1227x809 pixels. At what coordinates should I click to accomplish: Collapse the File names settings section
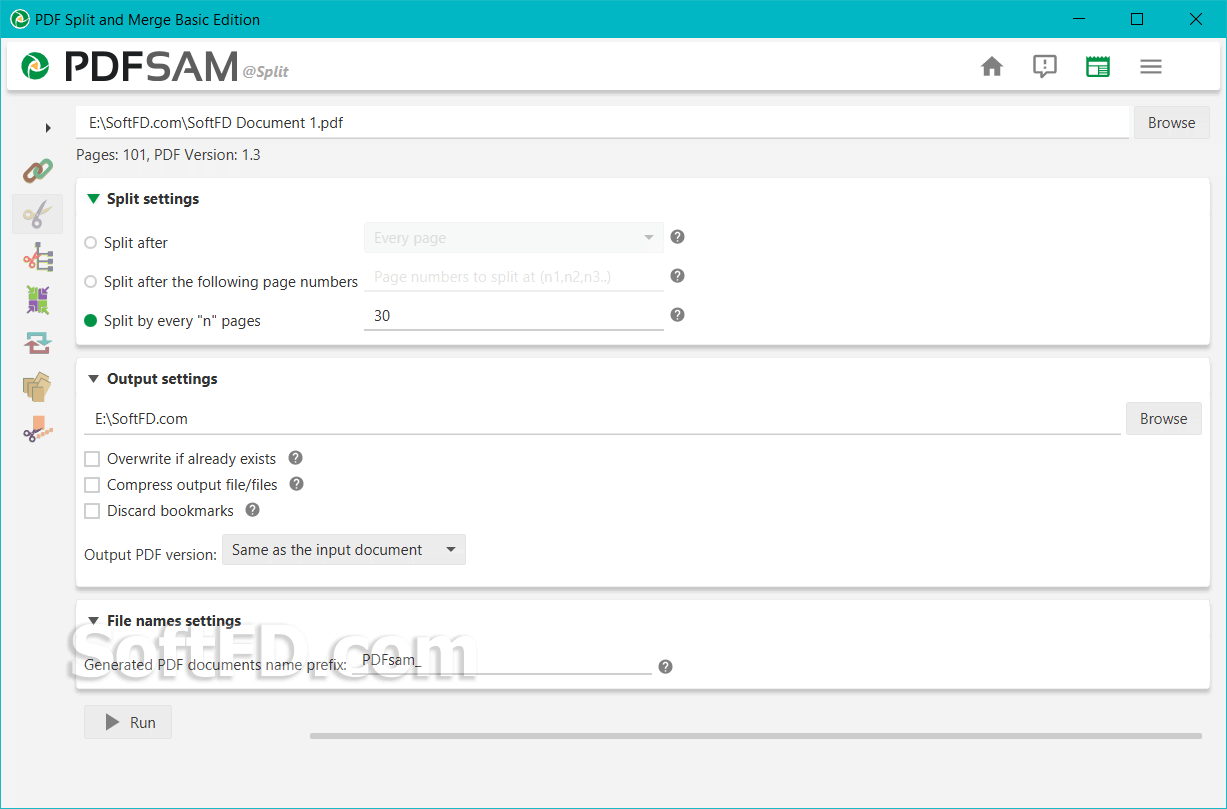pos(94,621)
